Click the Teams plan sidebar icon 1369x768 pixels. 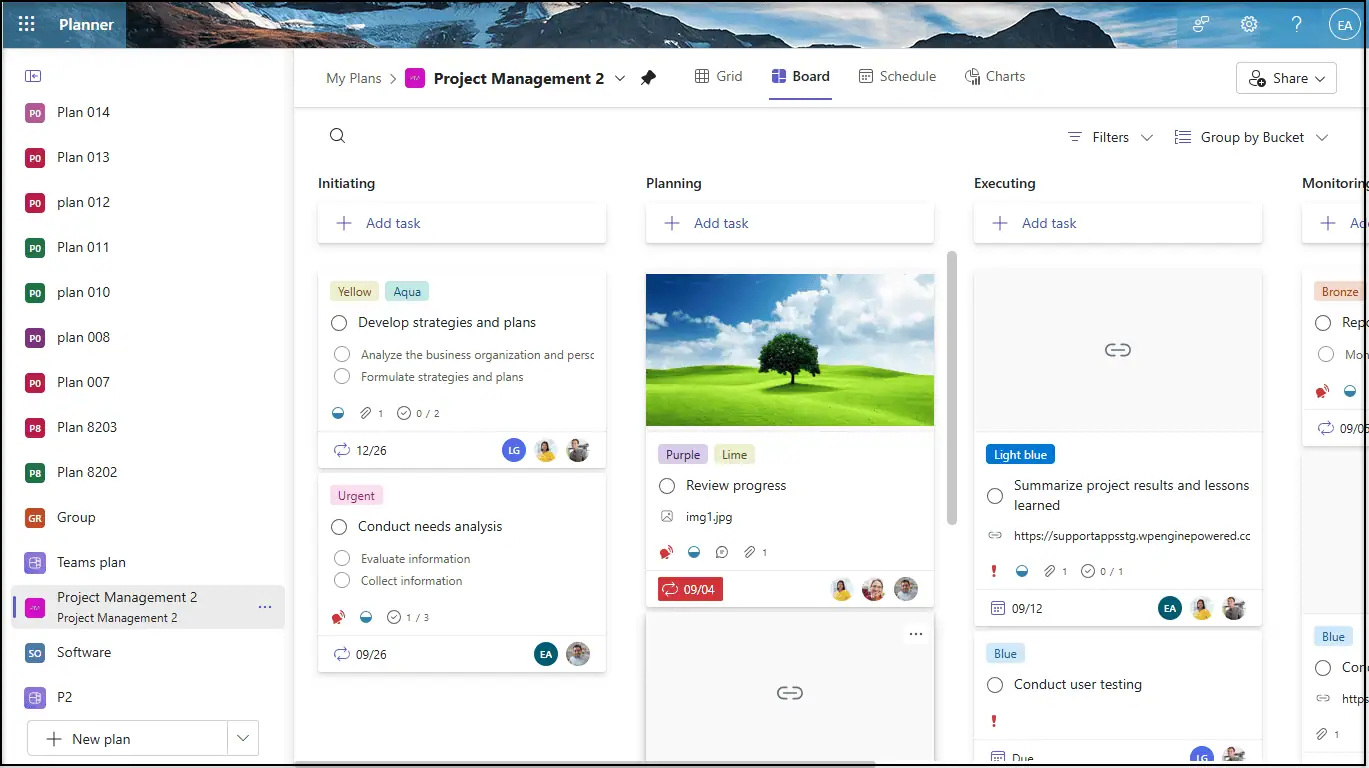pos(35,563)
